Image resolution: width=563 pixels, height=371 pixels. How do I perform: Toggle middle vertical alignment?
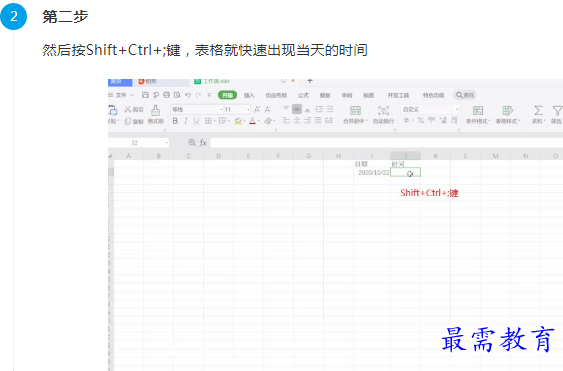pos(297,109)
